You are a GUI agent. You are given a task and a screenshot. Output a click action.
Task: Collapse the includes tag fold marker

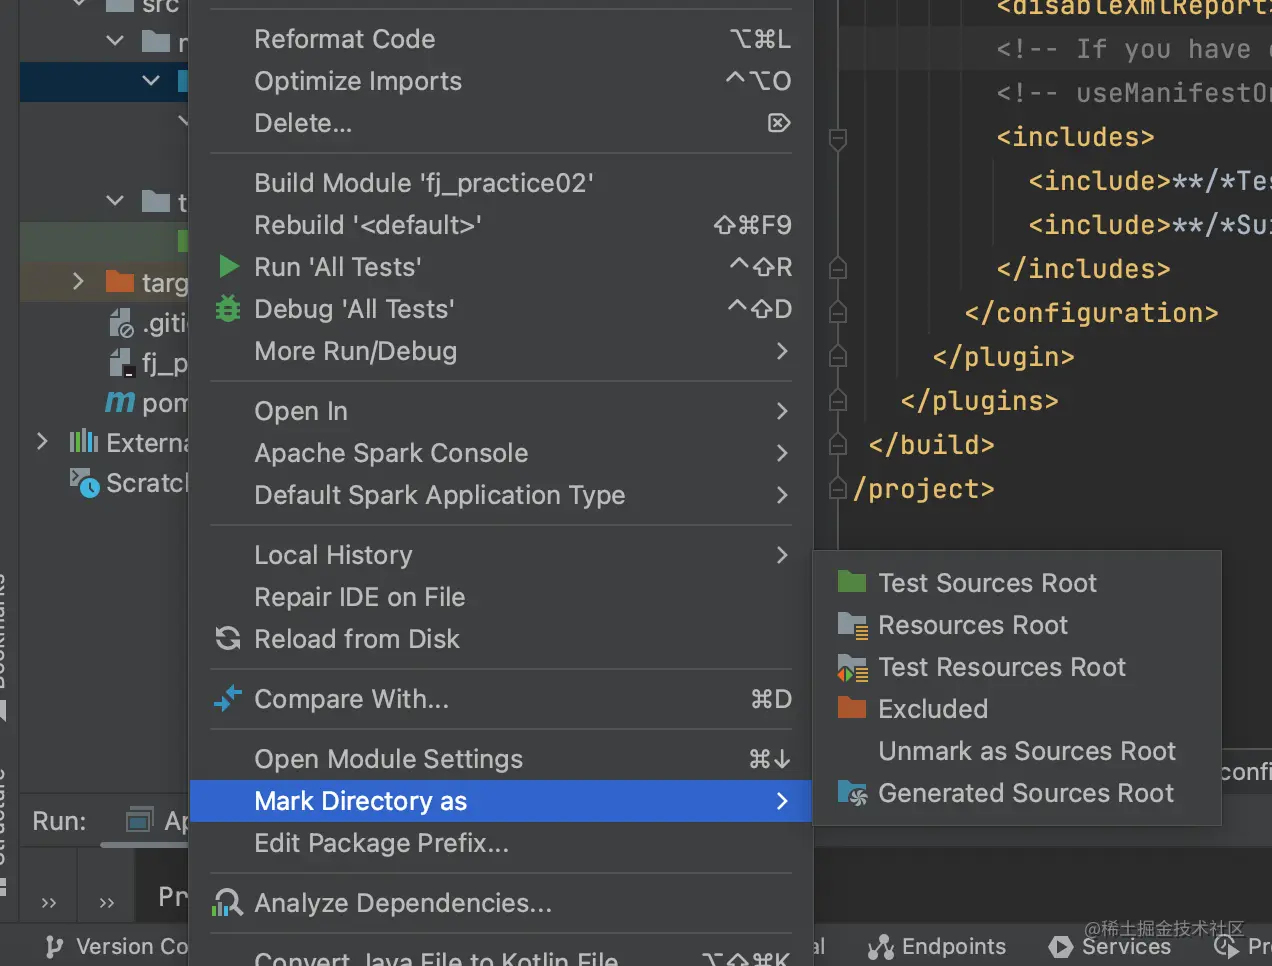pos(838,138)
